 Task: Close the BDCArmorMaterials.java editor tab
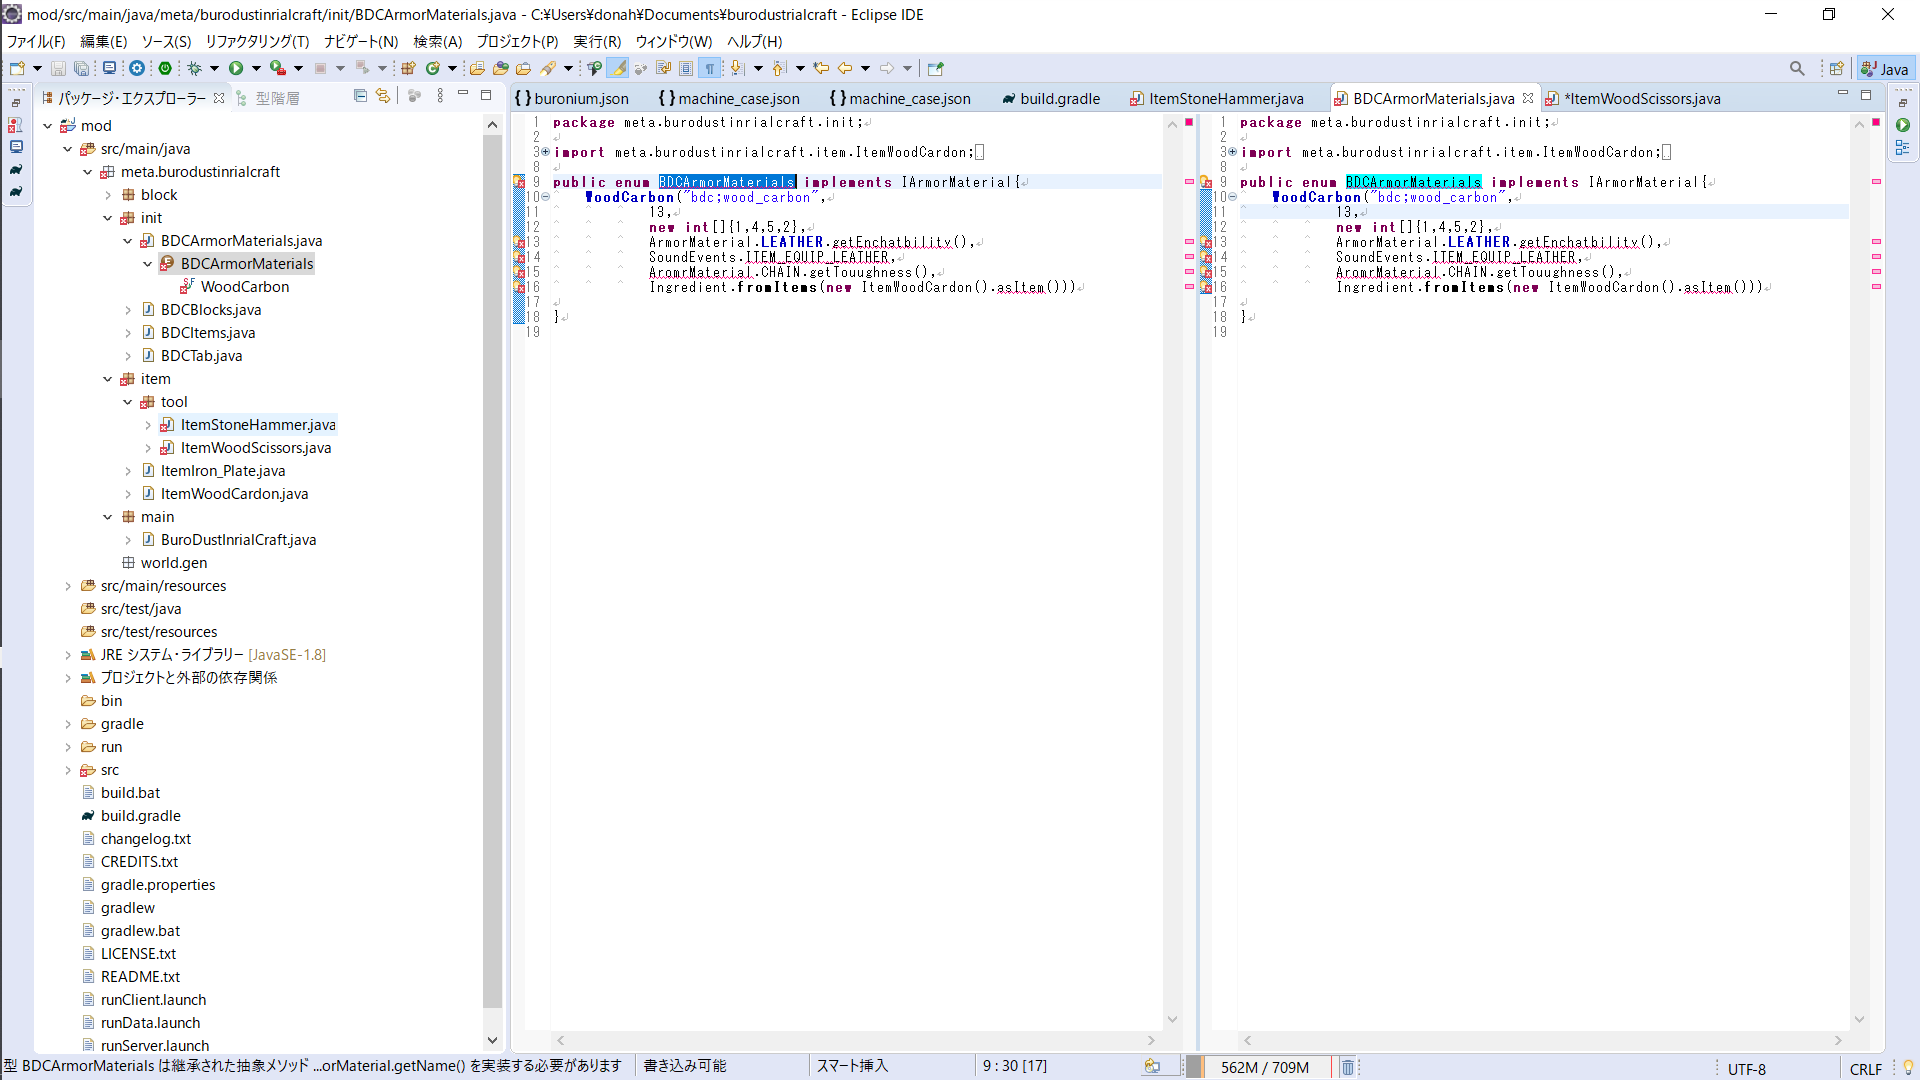tap(1528, 98)
